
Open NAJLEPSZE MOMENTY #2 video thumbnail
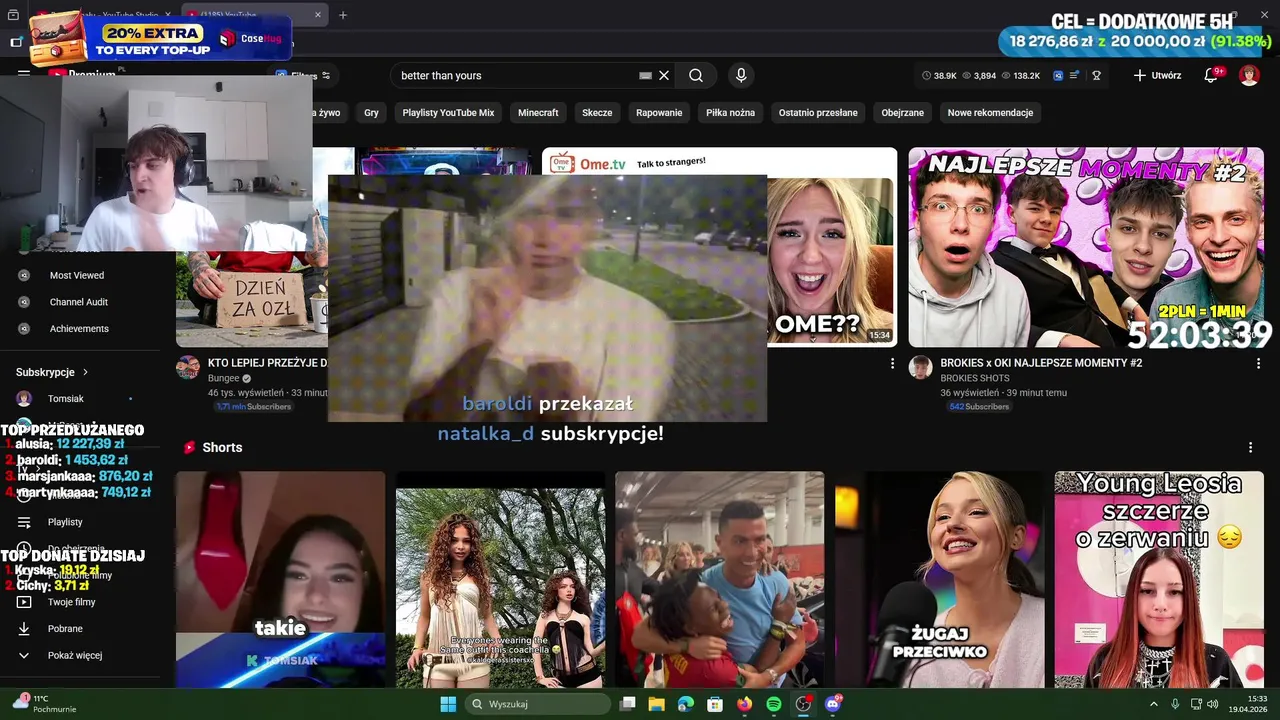click(x=1086, y=247)
